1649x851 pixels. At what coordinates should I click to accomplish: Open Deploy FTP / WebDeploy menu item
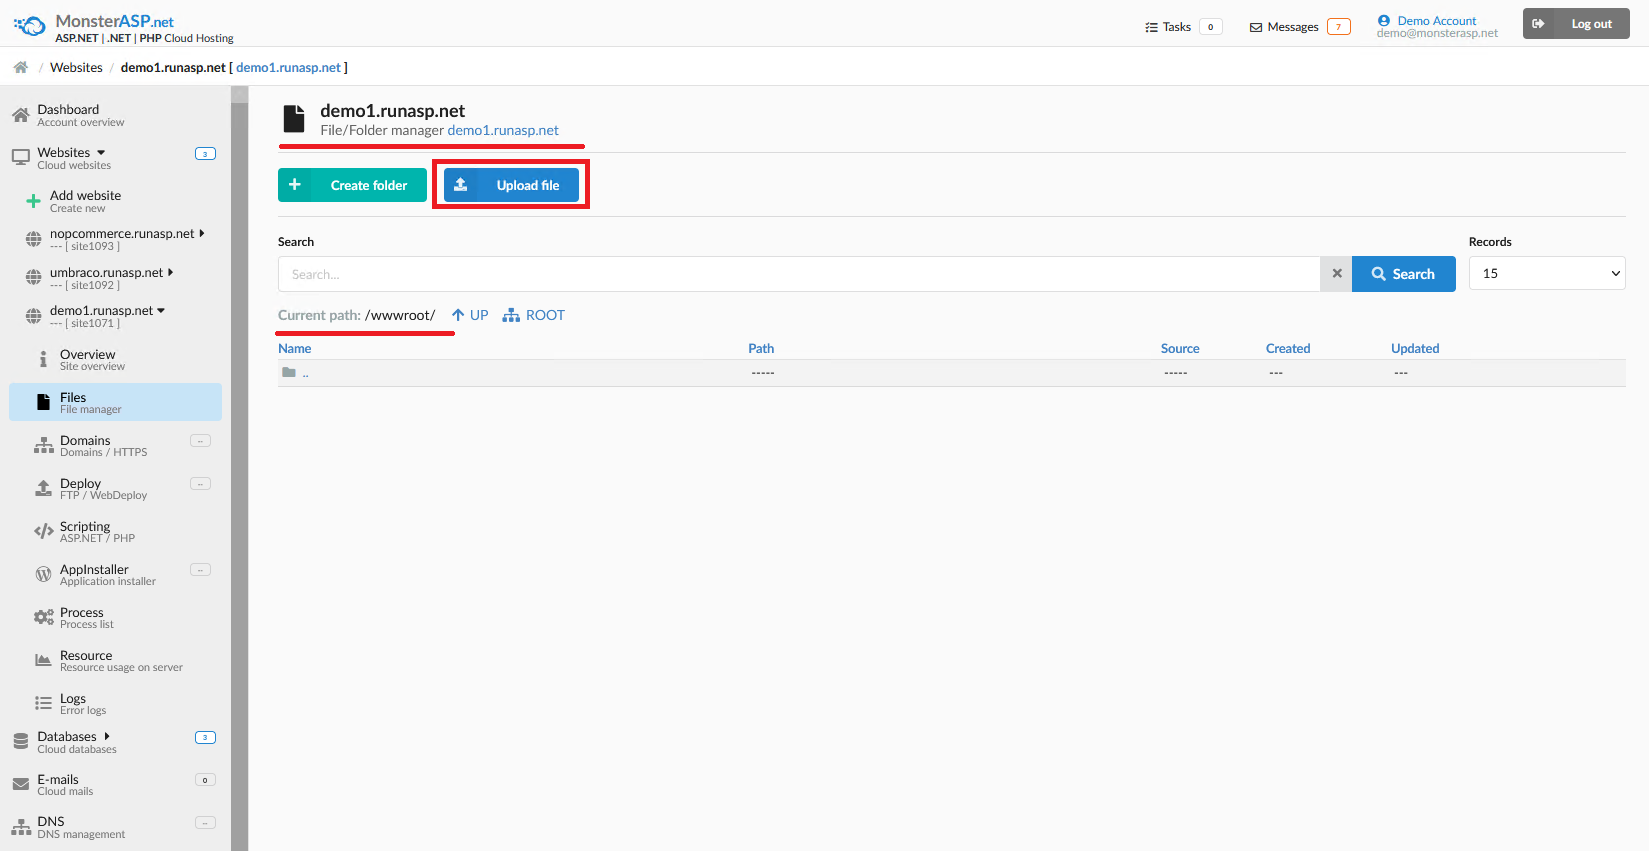(x=115, y=488)
